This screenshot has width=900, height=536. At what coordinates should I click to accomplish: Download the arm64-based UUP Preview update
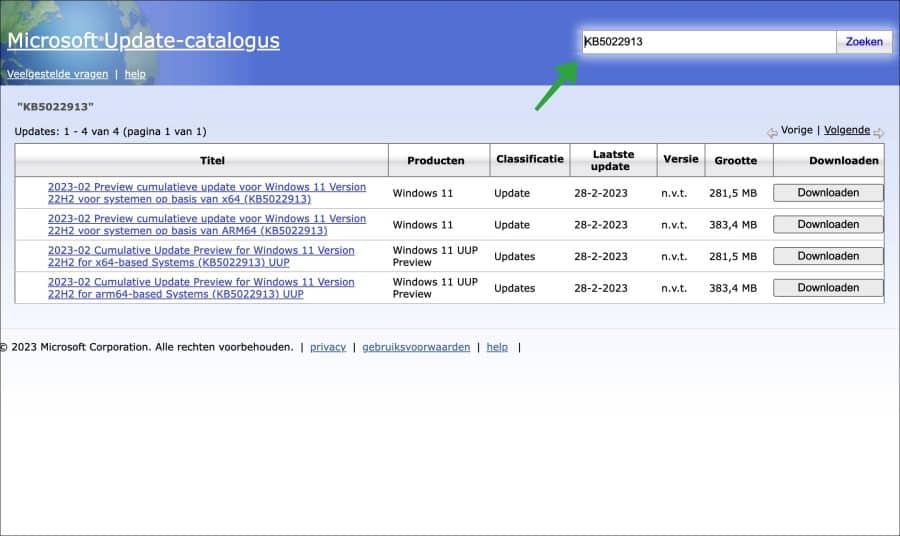828,288
